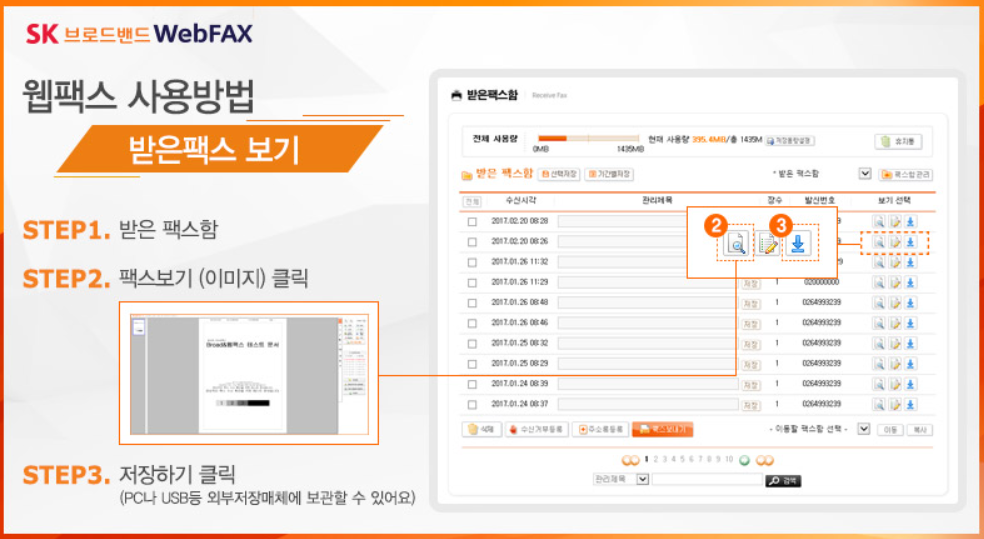This screenshot has height=539, width=984.
Task: Check the 2017.02.20 08:28 fax row
Action: (472, 221)
